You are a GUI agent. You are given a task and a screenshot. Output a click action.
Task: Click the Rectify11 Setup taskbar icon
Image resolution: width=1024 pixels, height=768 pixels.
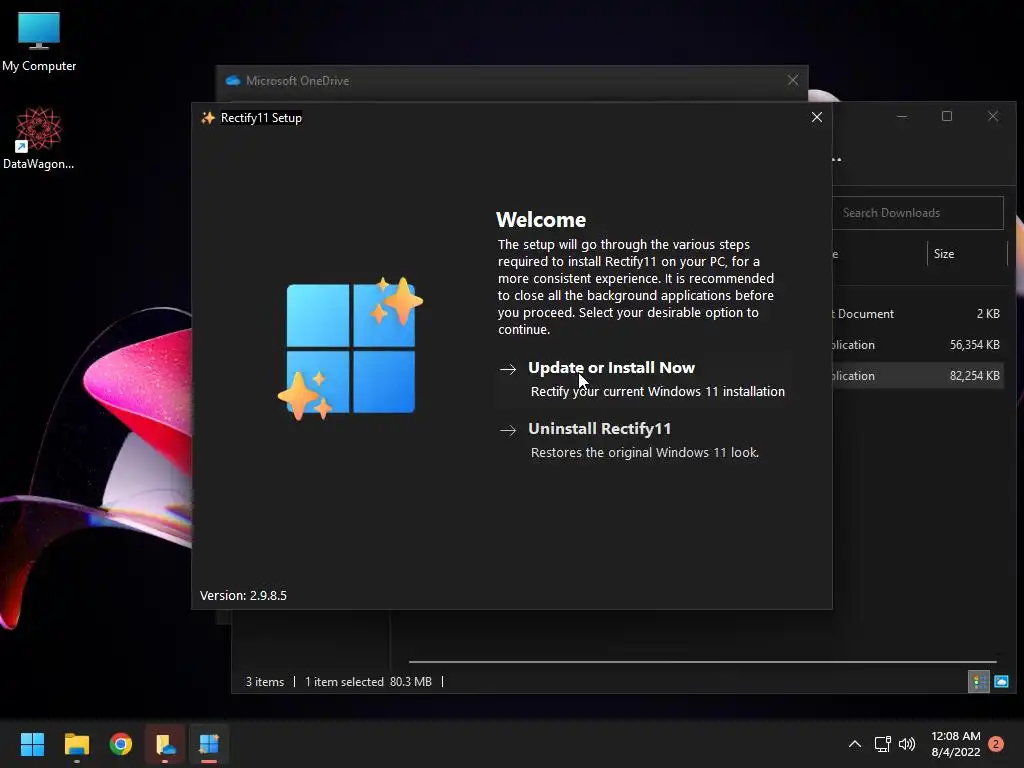209,744
